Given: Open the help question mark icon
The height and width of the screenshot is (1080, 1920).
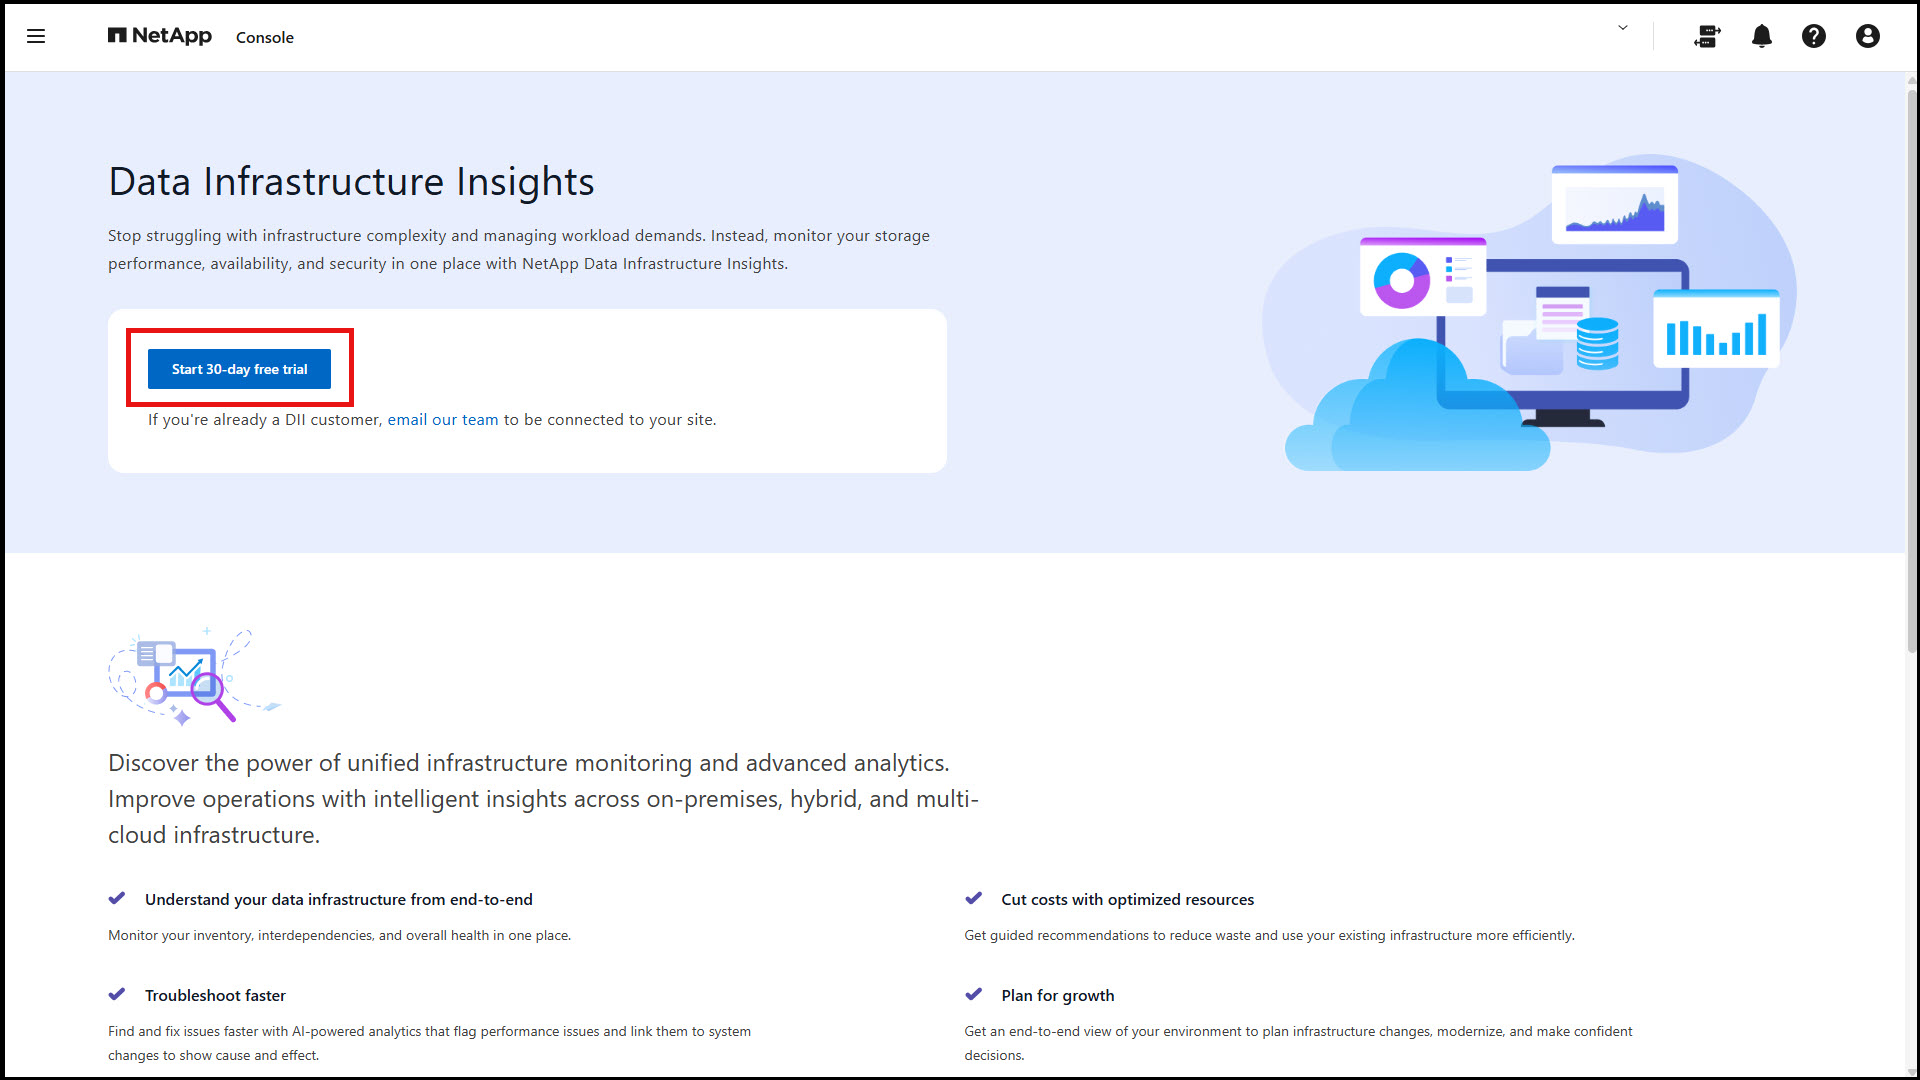Looking at the screenshot, I should pyautogui.click(x=1814, y=37).
